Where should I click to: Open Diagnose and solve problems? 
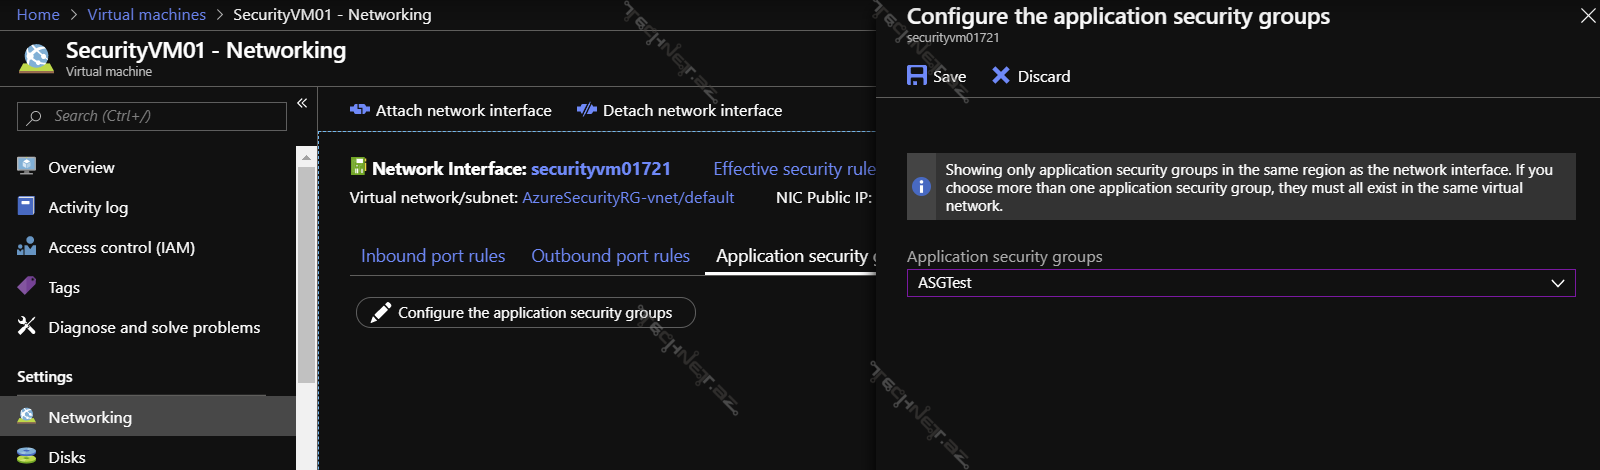click(x=153, y=327)
